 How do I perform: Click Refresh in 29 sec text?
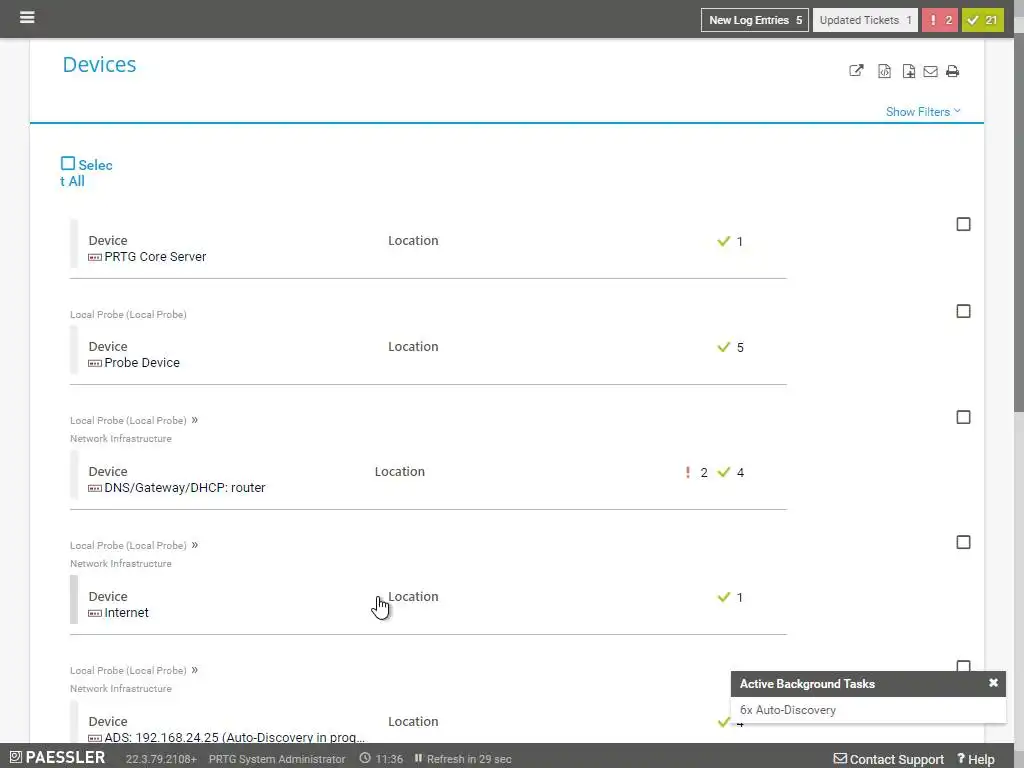[469, 759]
